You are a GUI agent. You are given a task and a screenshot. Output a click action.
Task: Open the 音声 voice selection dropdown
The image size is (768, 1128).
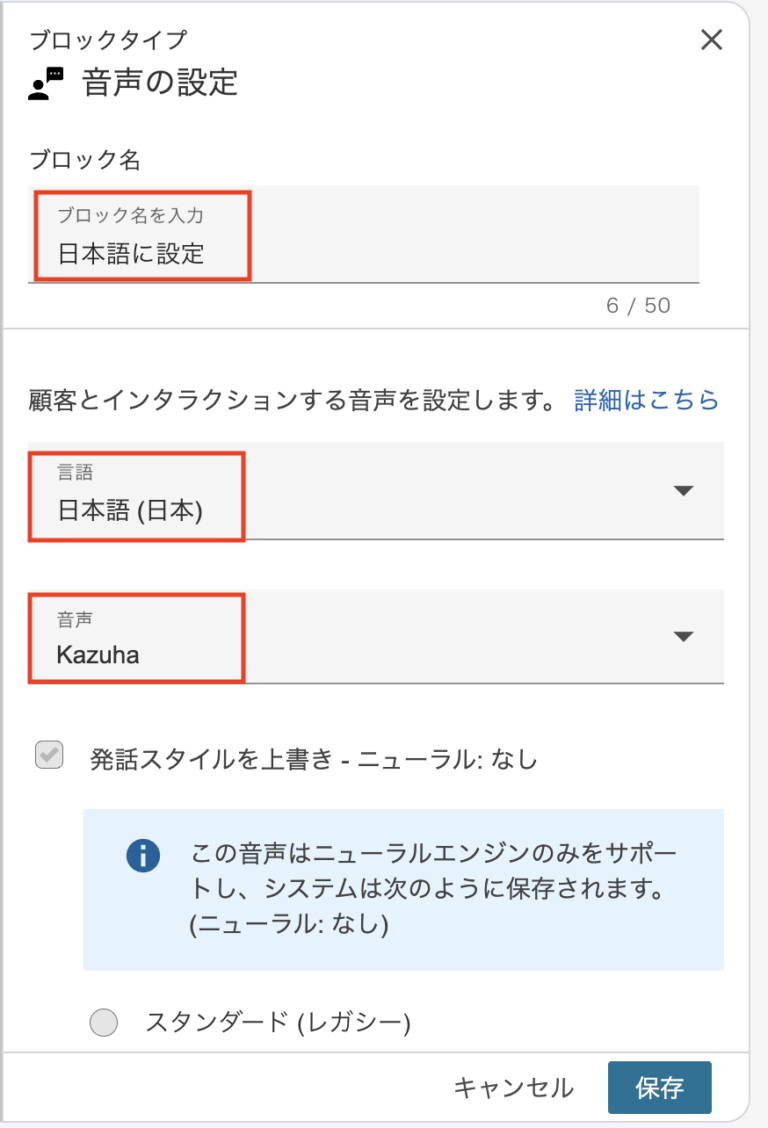pos(684,637)
